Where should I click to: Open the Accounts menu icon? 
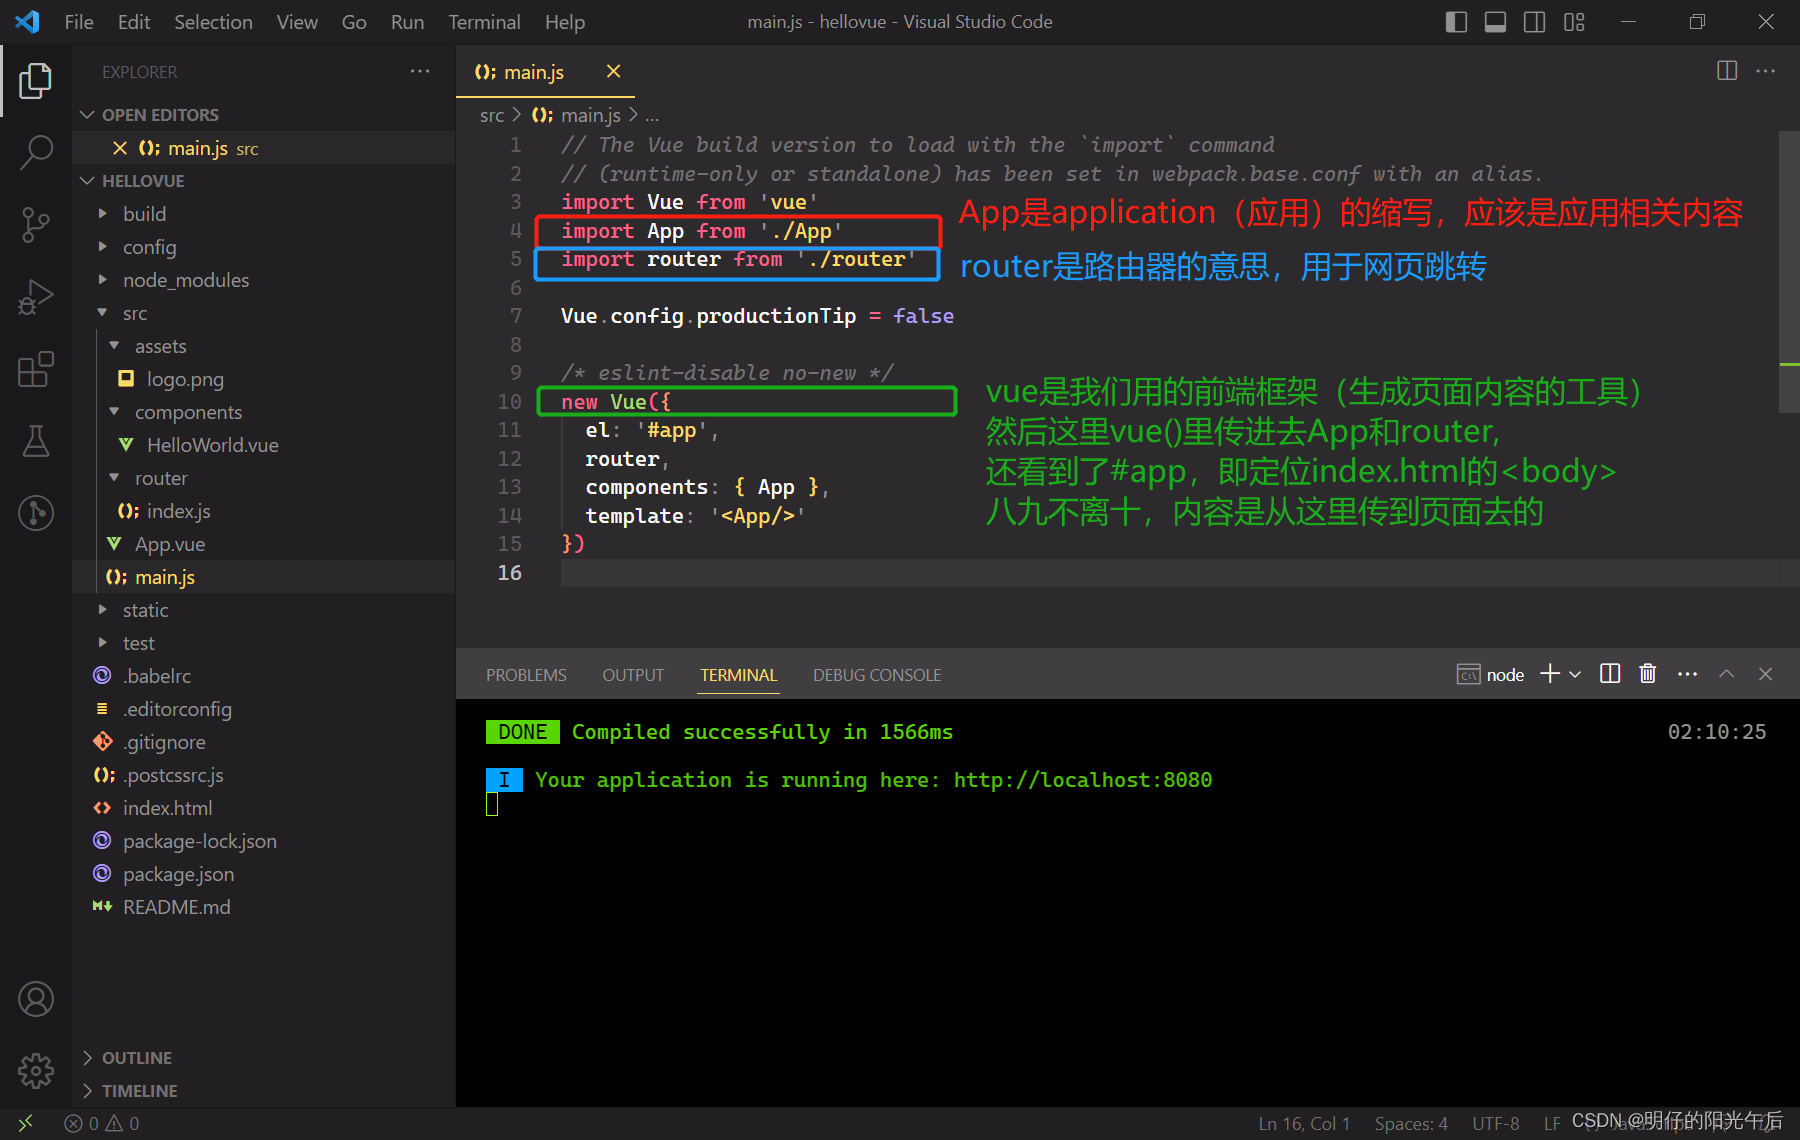pos(36,999)
